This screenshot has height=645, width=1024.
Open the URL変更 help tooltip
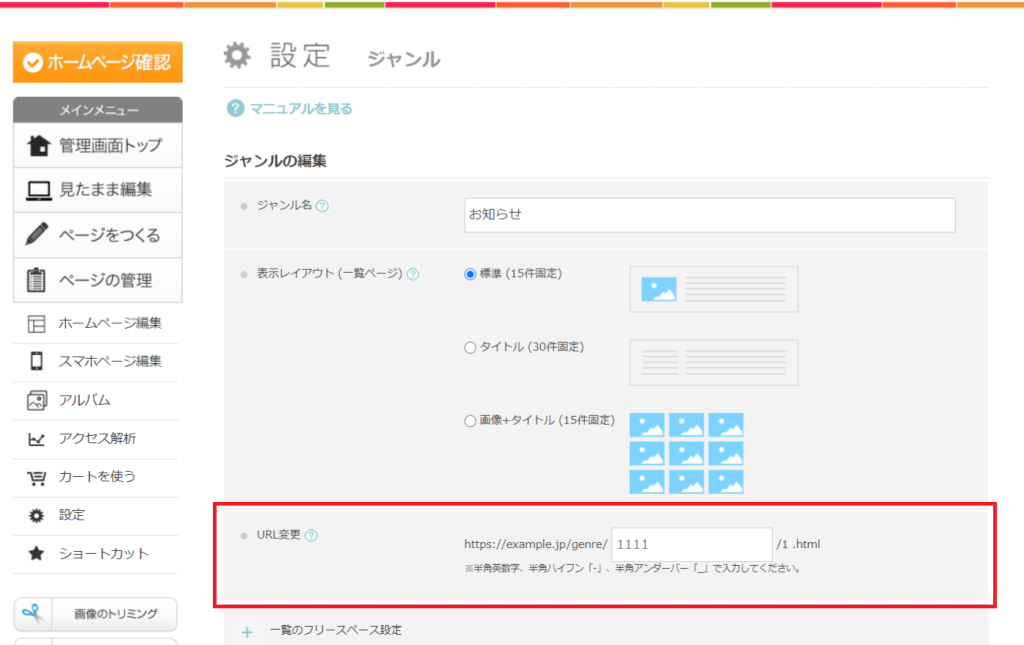point(311,535)
